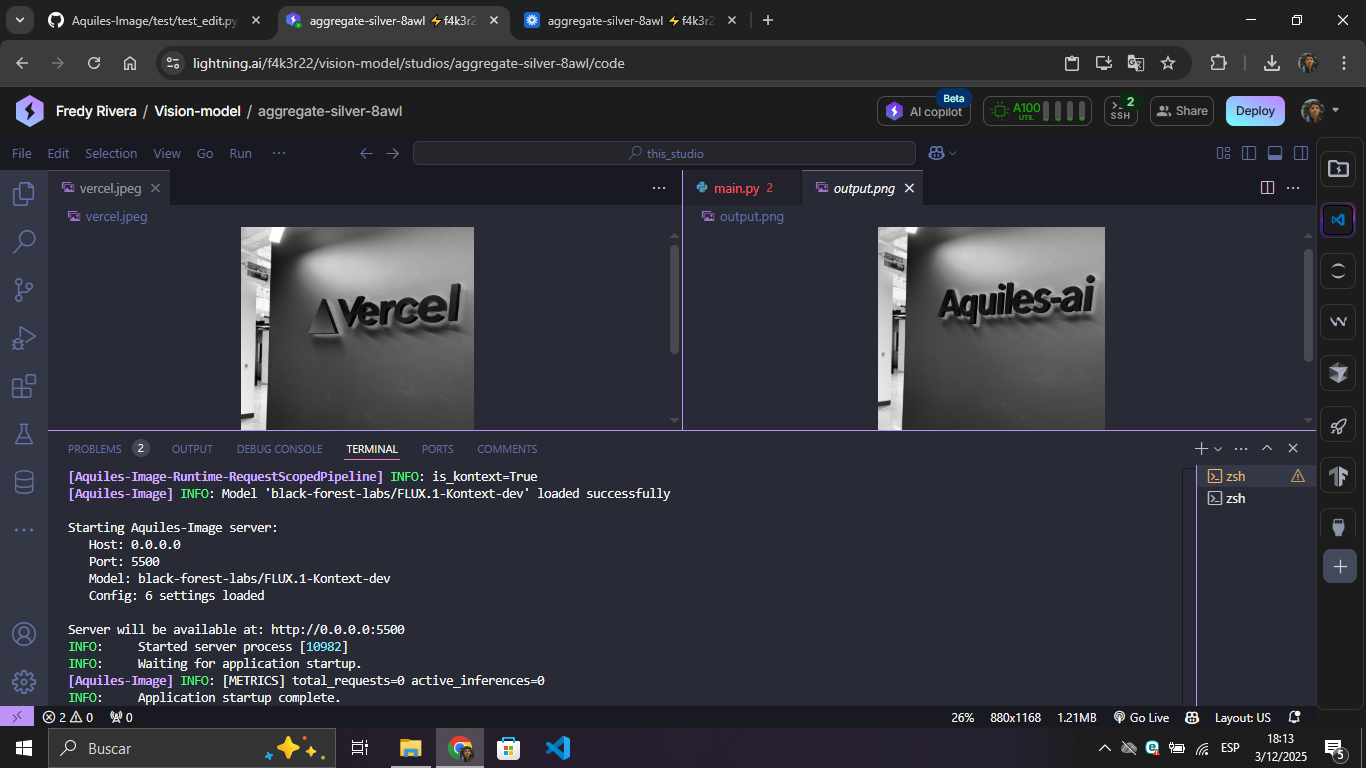Click Go Live in status bar
1366x768 pixels.
[x=1139, y=717]
